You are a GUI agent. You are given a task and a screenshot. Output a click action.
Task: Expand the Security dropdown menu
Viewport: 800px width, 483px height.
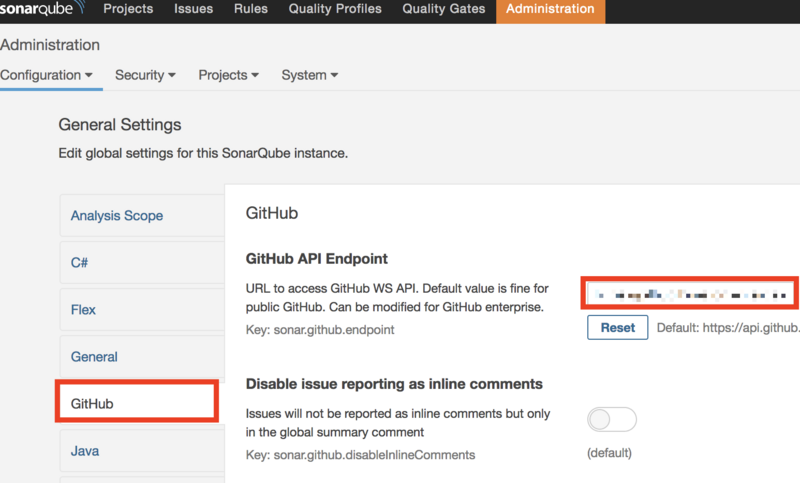point(145,75)
